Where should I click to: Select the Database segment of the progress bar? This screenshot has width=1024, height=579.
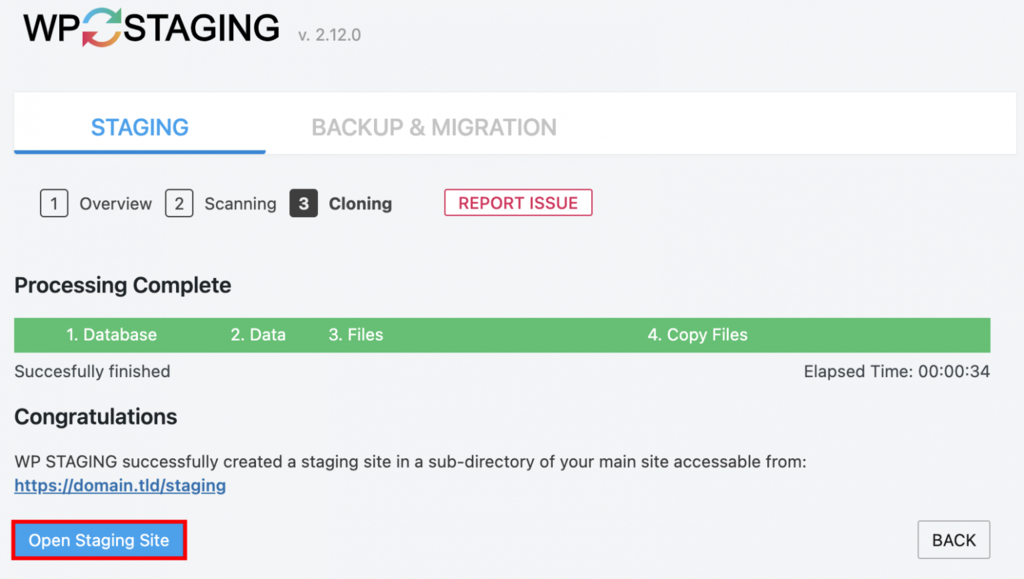click(x=111, y=335)
